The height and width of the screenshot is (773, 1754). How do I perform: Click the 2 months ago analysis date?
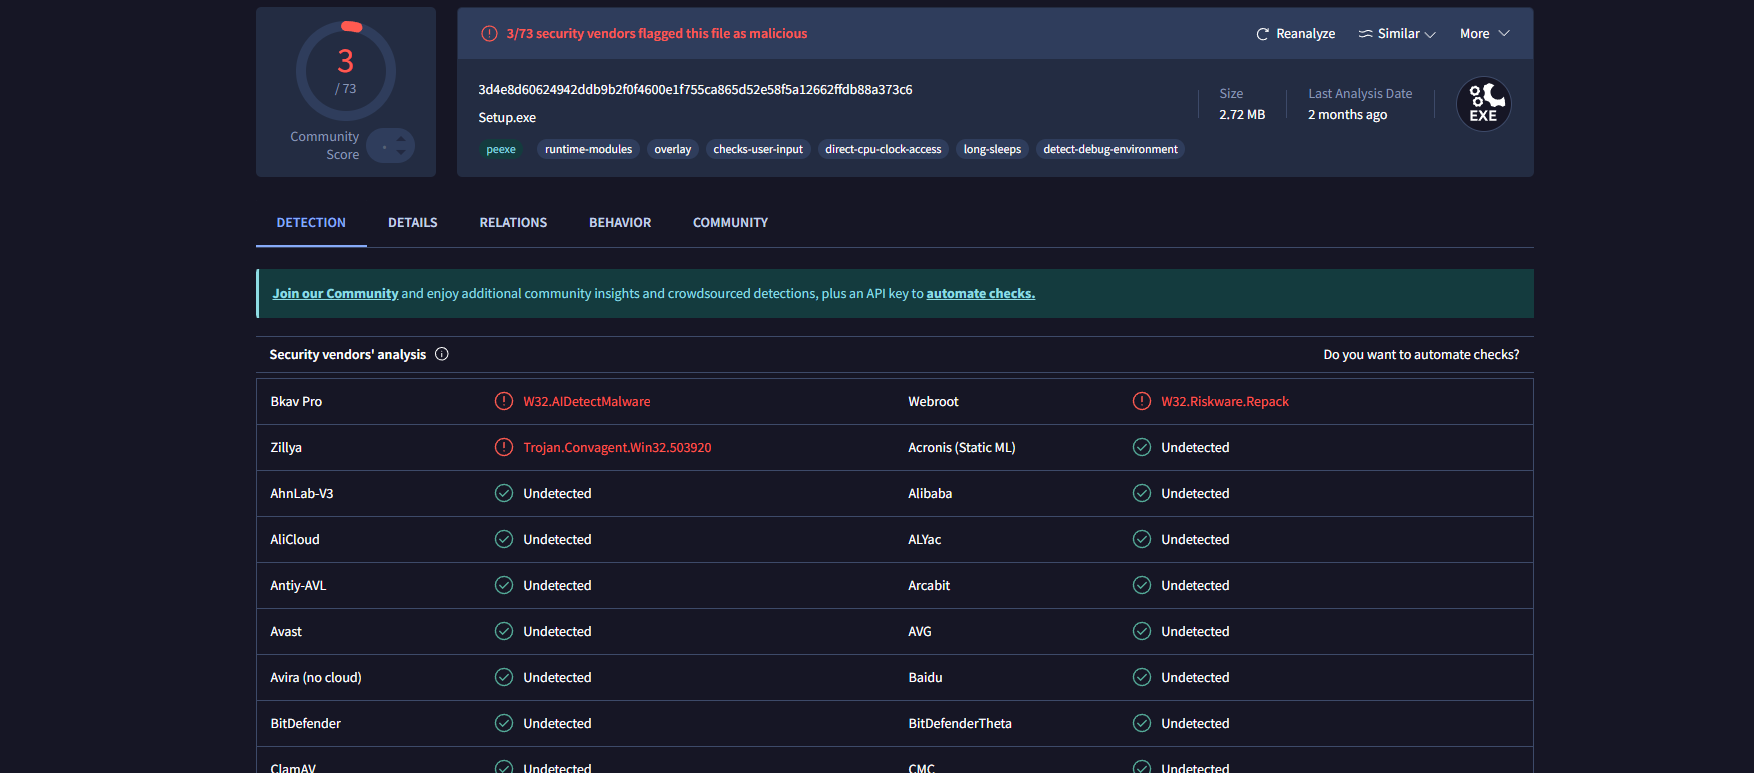tap(1348, 115)
